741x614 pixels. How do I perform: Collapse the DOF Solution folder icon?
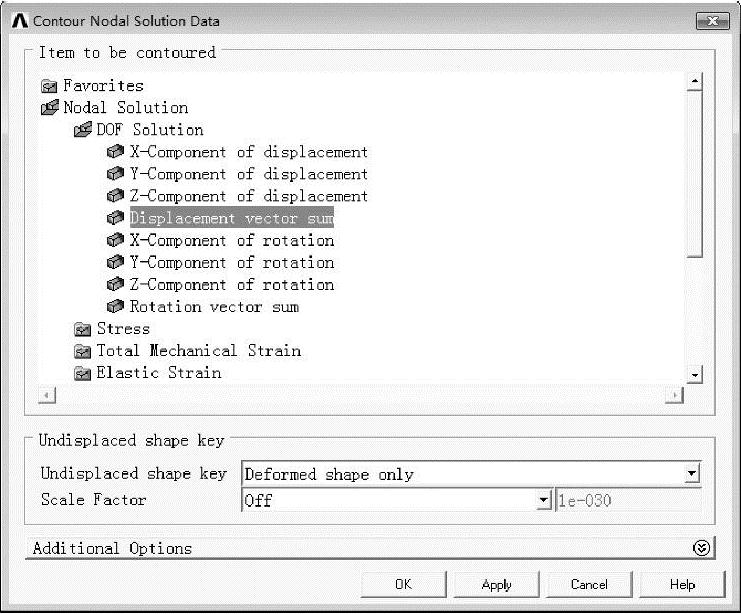point(83,130)
